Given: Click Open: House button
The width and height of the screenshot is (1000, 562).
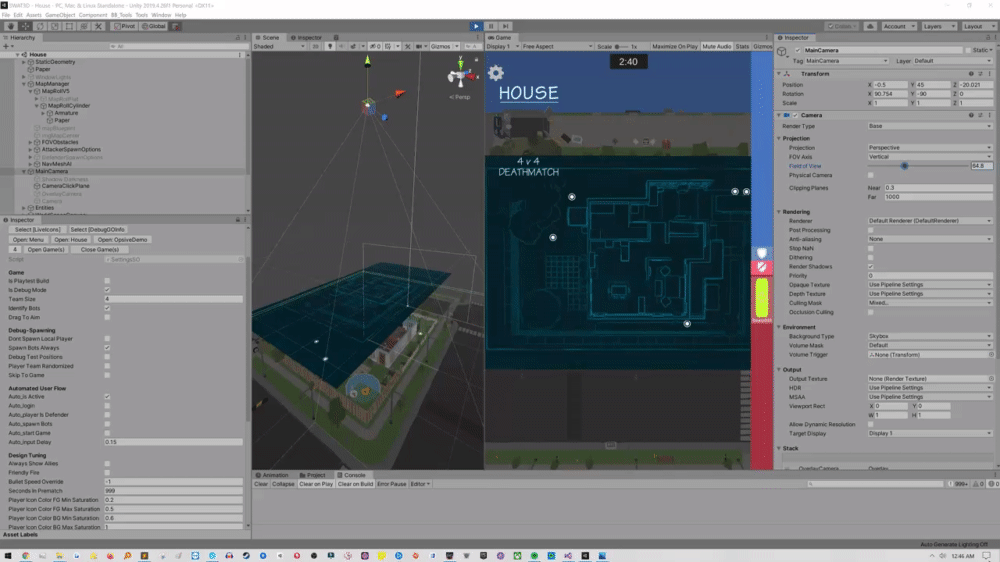Looking at the screenshot, I should click(70, 240).
